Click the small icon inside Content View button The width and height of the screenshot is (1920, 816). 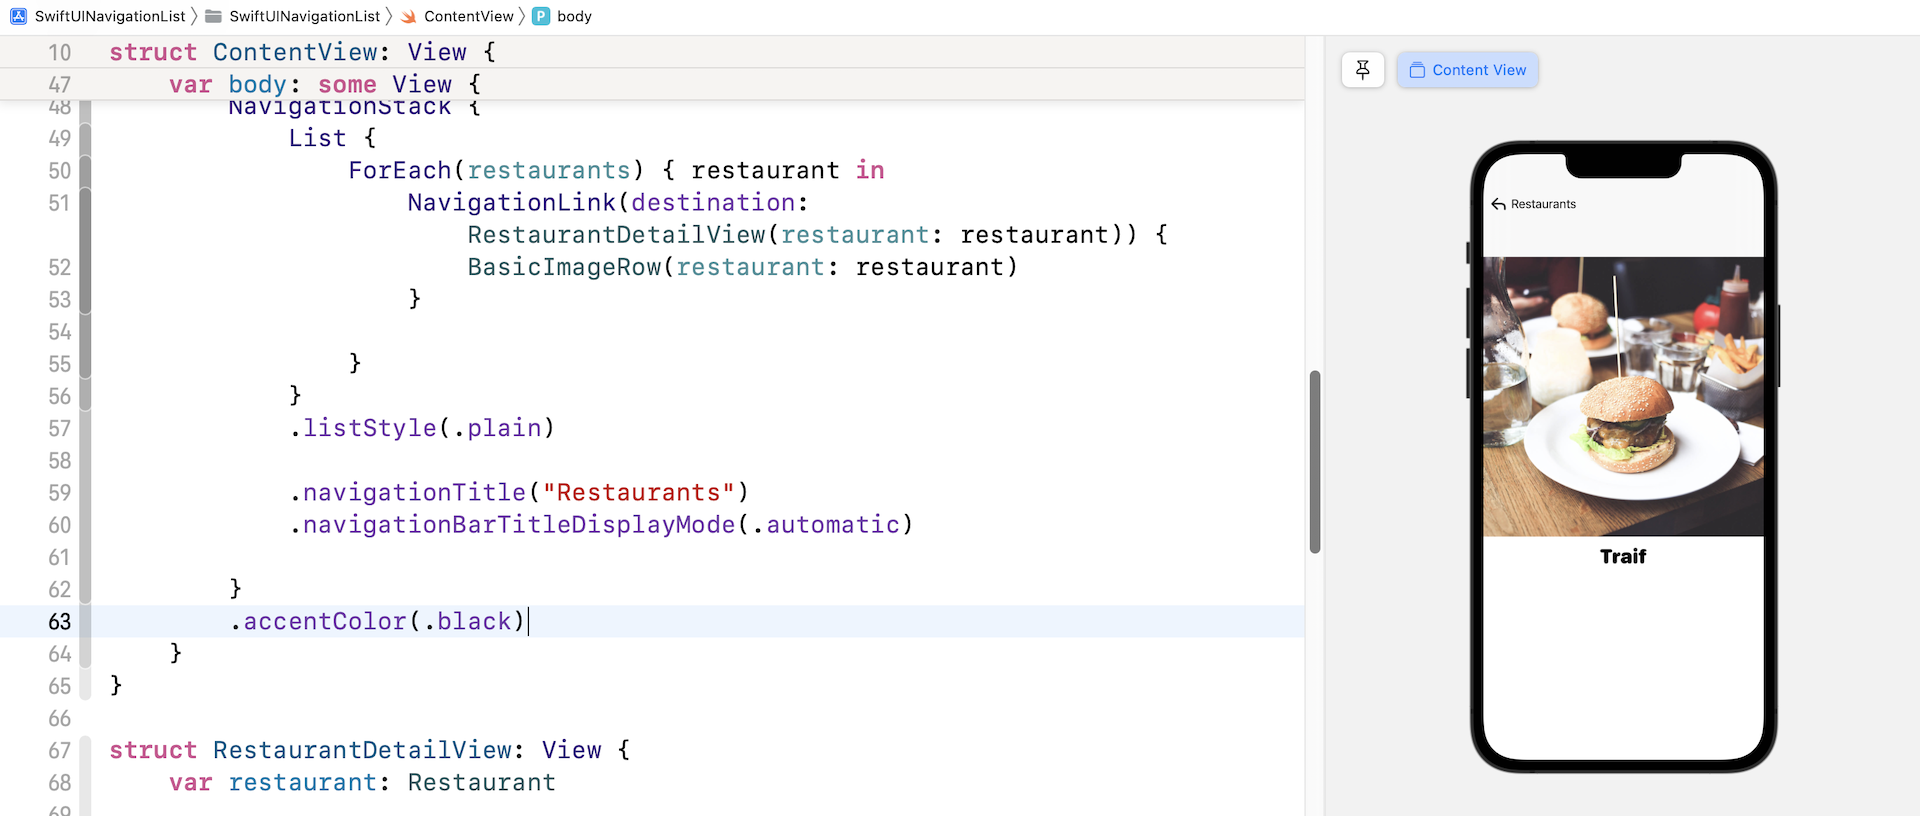tap(1416, 70)
